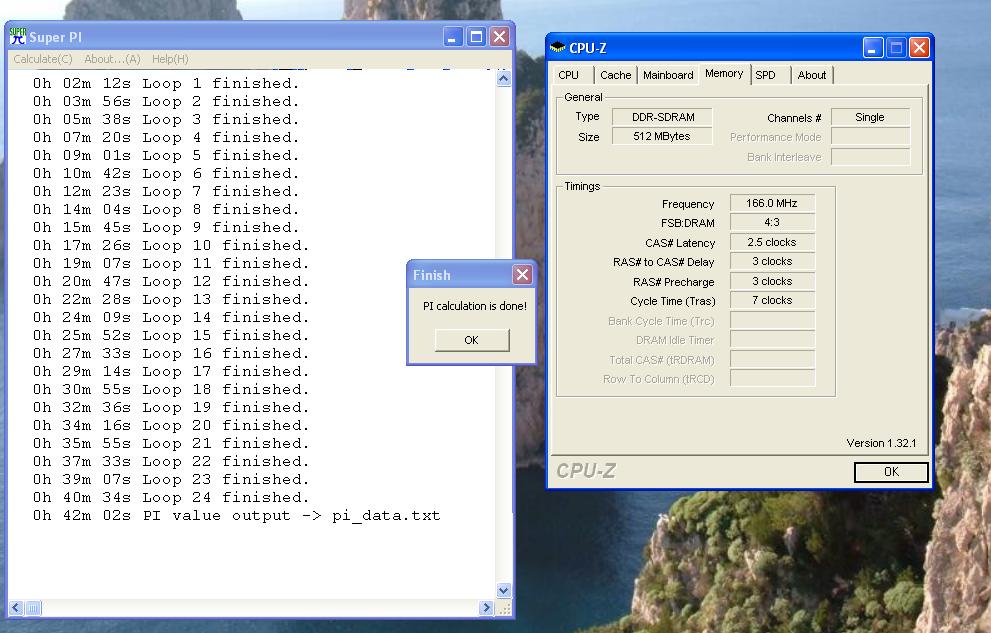The height and width of the screenshot is (633, 991).
Task: Open the Help(H) menu in Super PI
Action: 169,59
